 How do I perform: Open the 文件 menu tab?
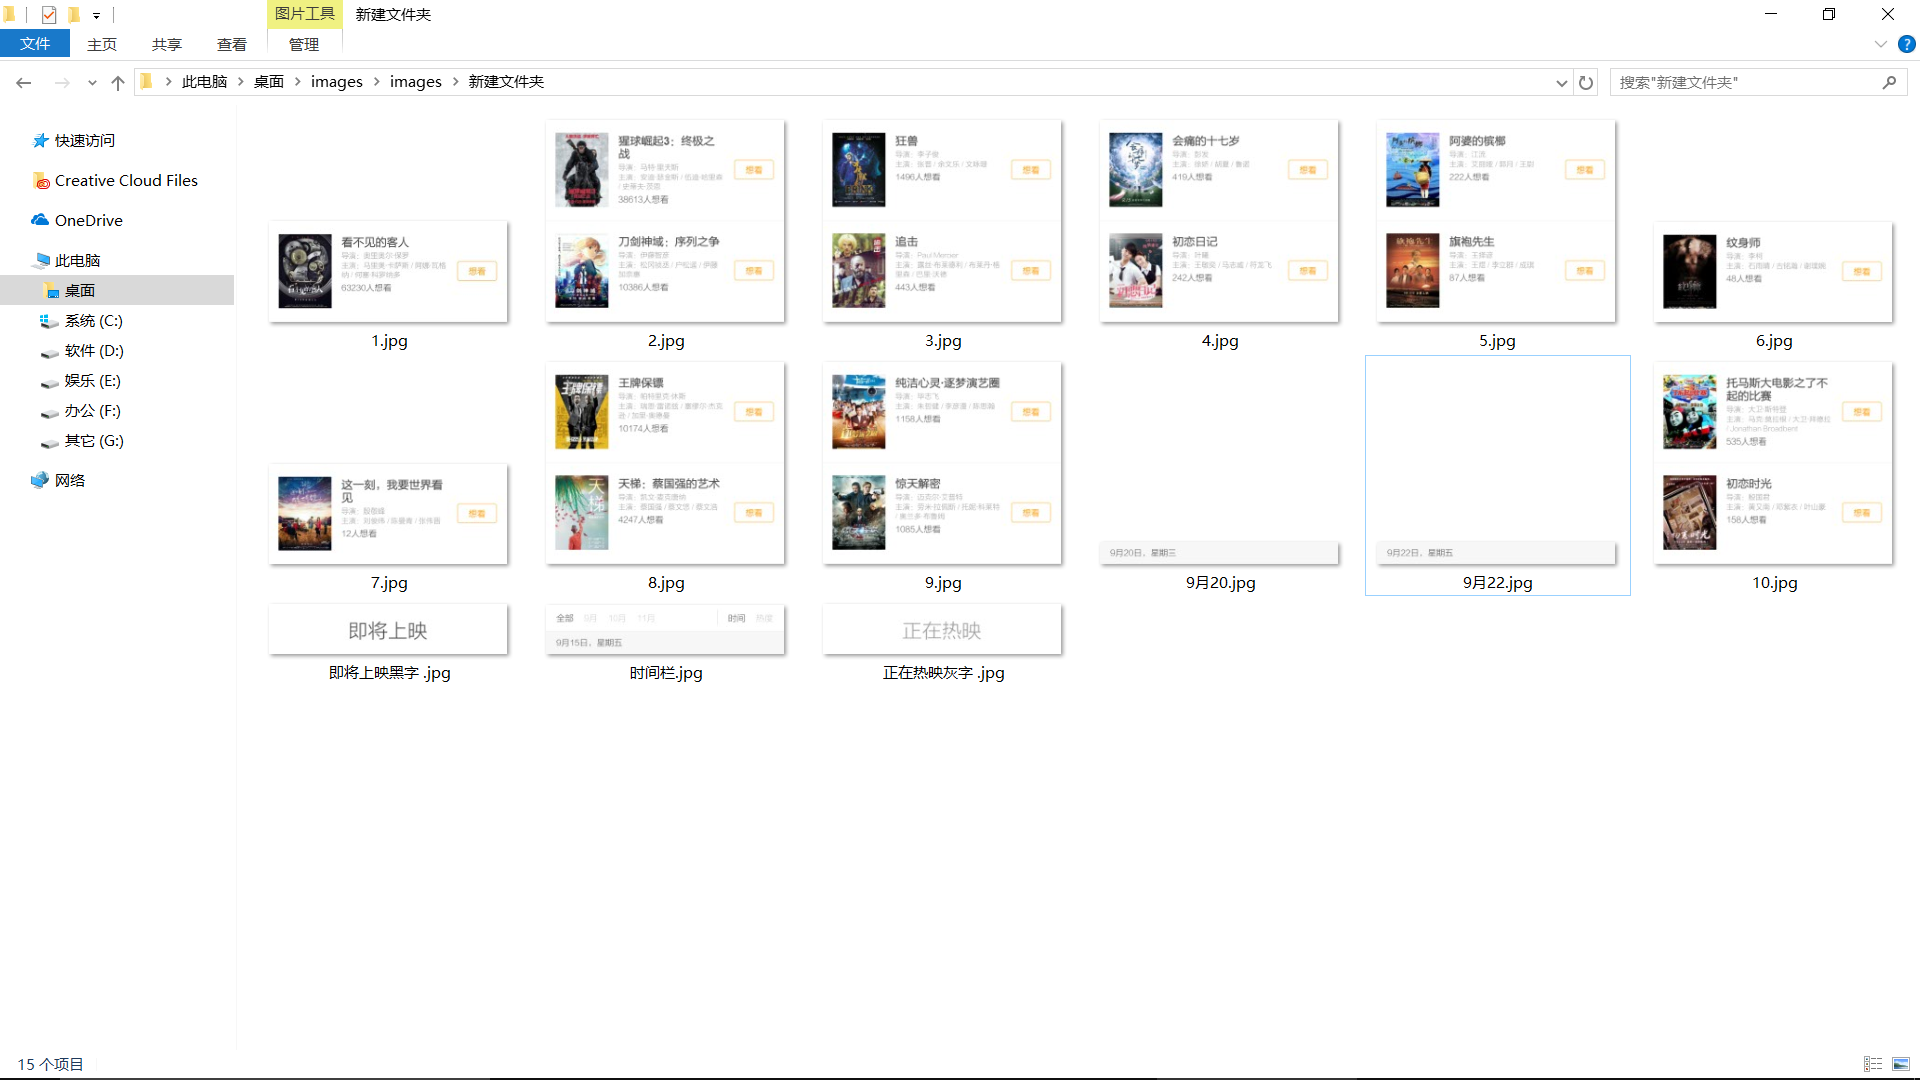click(35, 44)
